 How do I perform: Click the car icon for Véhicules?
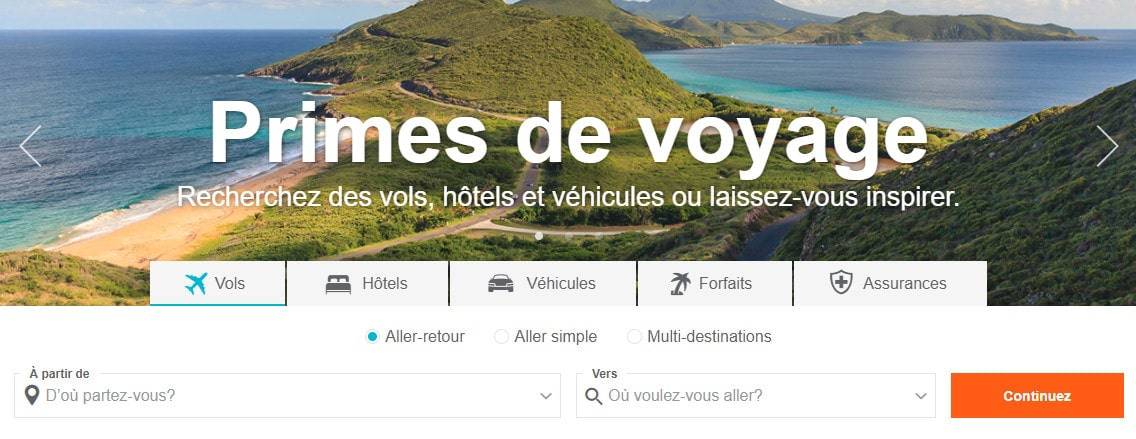tap(501, 284)
